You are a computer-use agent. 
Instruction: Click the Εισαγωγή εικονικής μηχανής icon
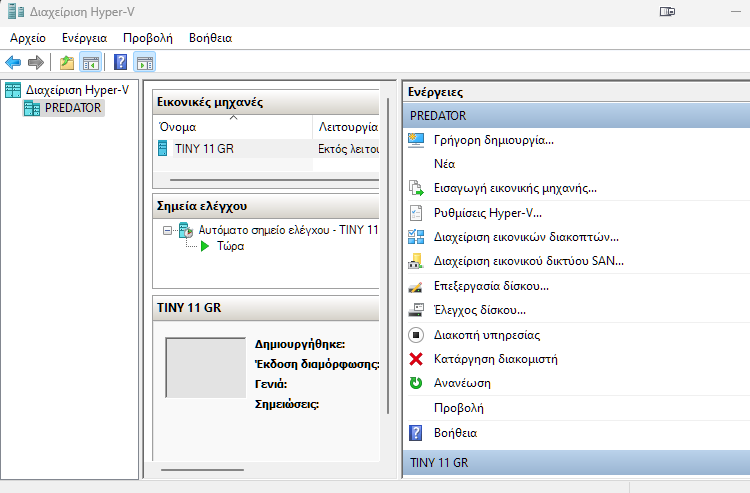(416, 188)
